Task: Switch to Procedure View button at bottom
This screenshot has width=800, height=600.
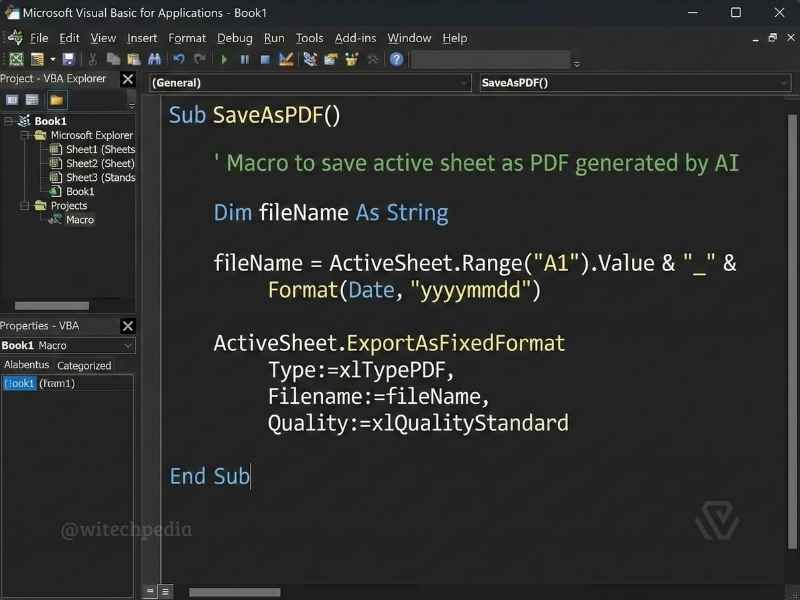Action: pos(150,592)
